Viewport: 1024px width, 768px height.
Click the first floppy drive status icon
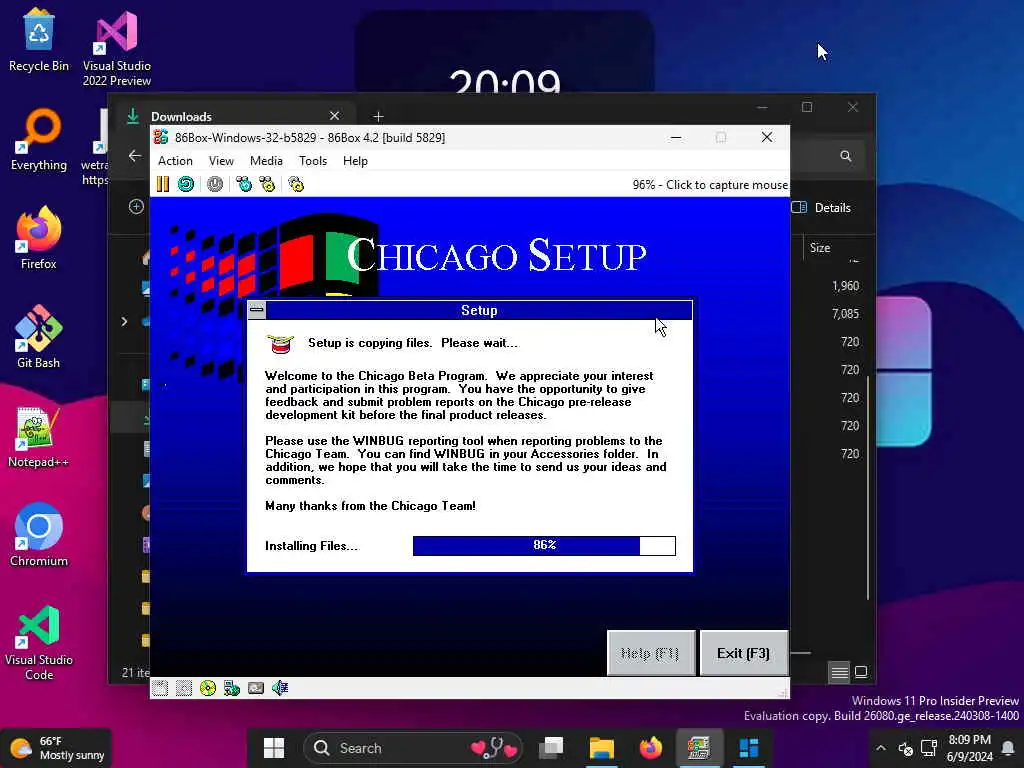coord(160,688)
